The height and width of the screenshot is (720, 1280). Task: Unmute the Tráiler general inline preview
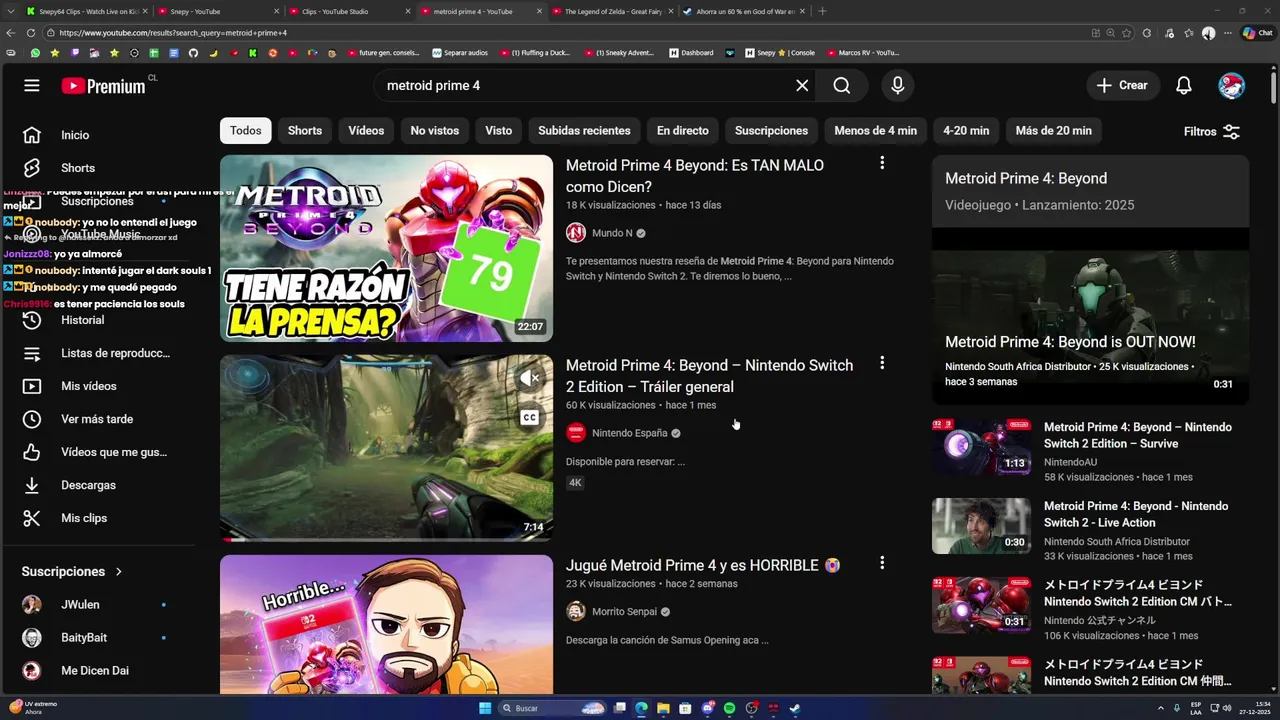coord(530,378)
